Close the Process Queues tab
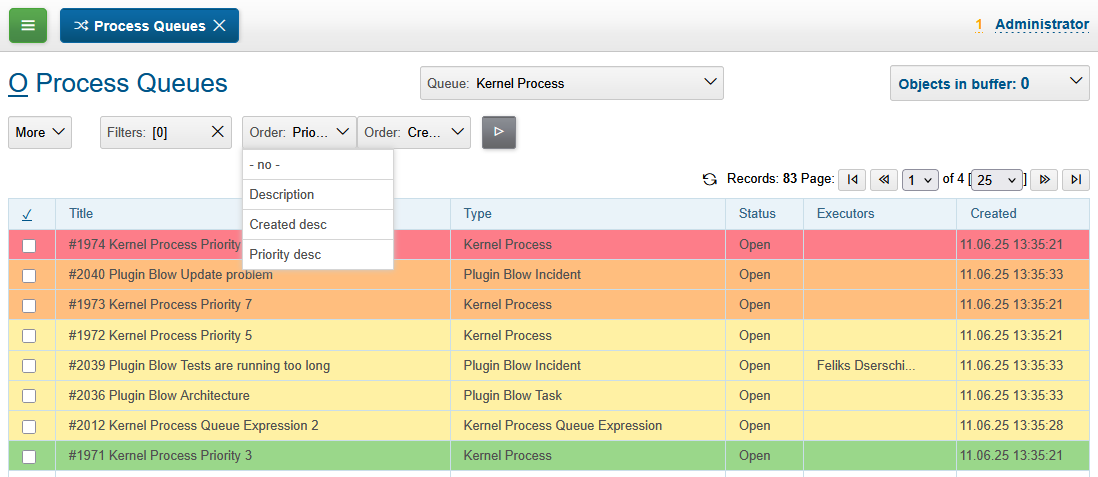 pos(219,26)
